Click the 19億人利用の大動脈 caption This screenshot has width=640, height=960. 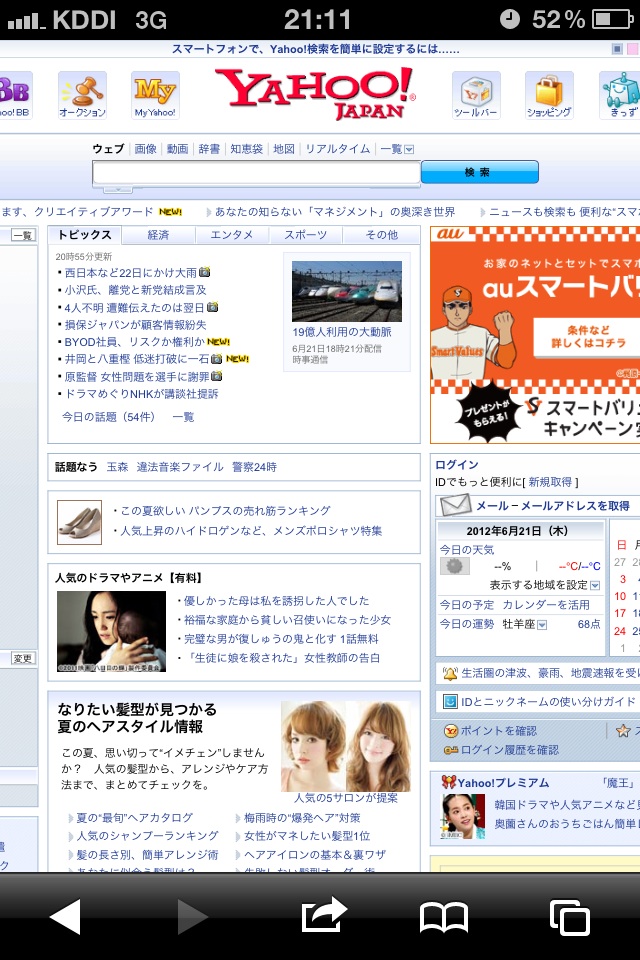point(342,332)
